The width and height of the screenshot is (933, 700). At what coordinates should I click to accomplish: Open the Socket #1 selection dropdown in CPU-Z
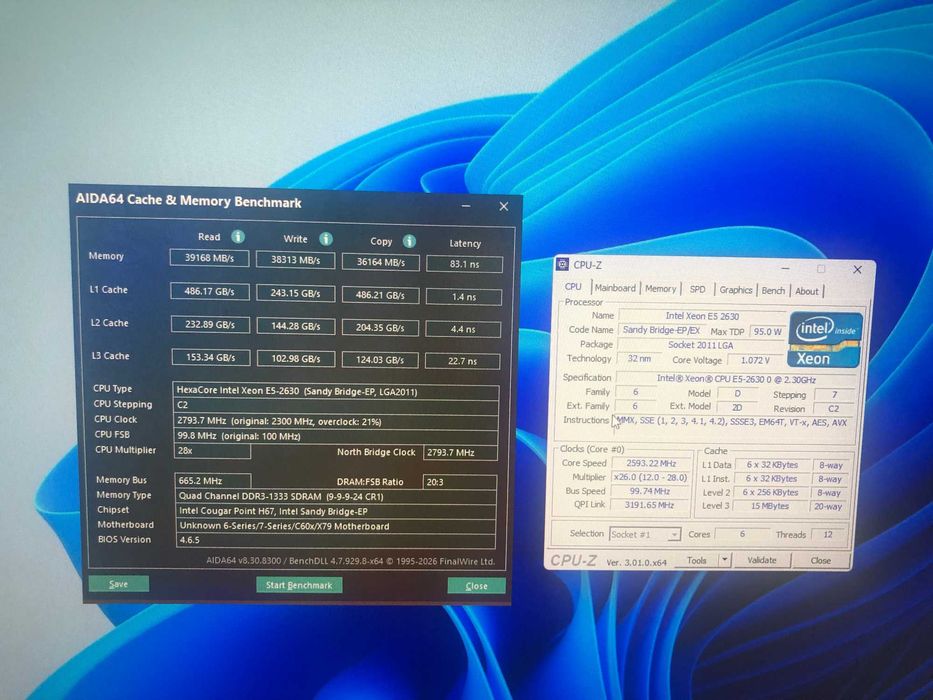[x=645, y=534]
